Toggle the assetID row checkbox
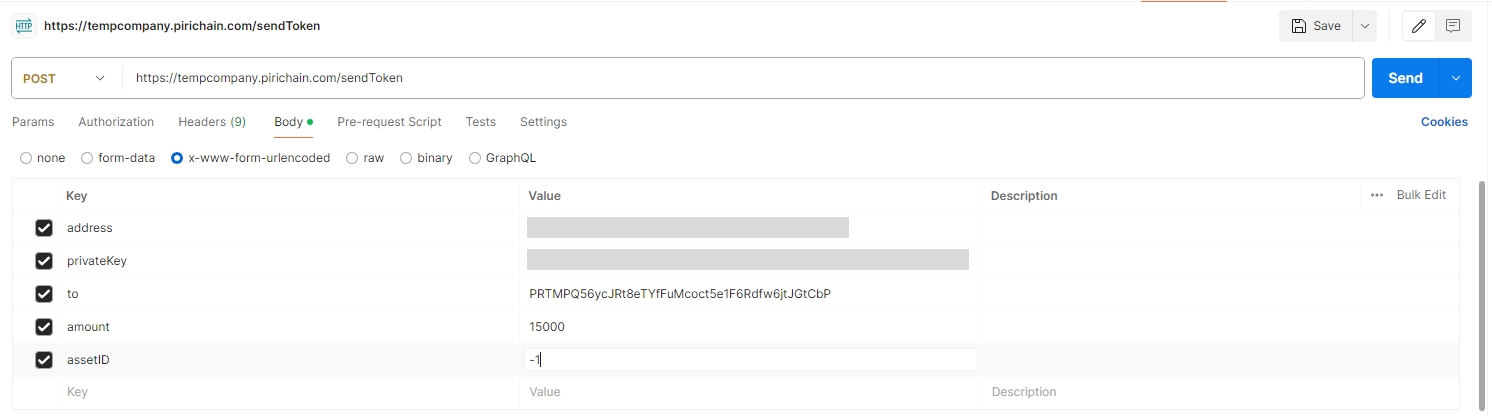The width and height of the screenshot is (1492, 416). click(44, 360)
